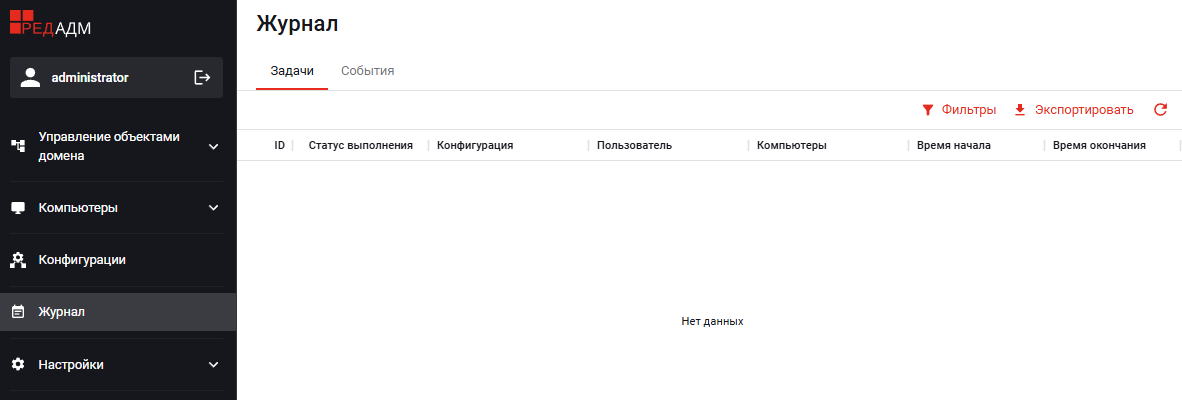Click the logout icon next to administrator

pos(202,77)
